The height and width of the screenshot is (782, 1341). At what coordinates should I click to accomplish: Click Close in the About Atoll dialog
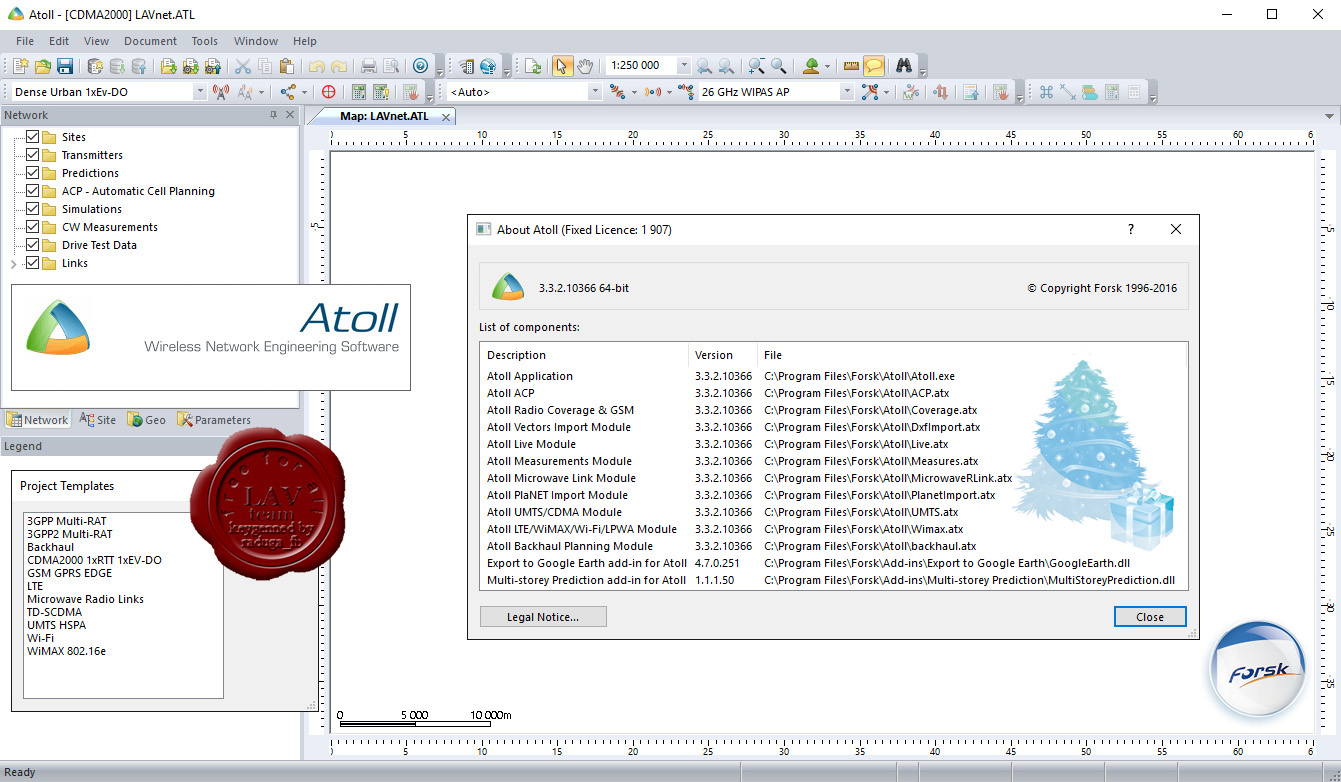click(1150, 617)
